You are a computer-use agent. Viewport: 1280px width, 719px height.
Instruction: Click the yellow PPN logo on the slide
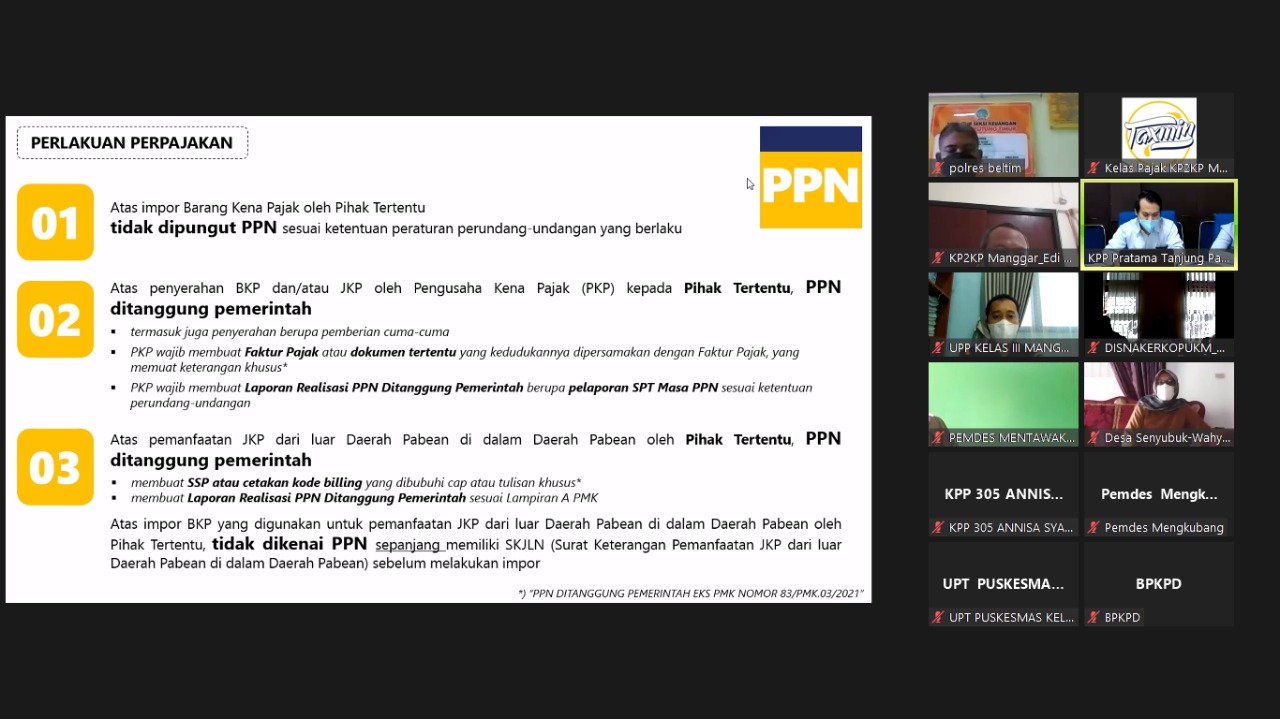(x=810, y=177)
